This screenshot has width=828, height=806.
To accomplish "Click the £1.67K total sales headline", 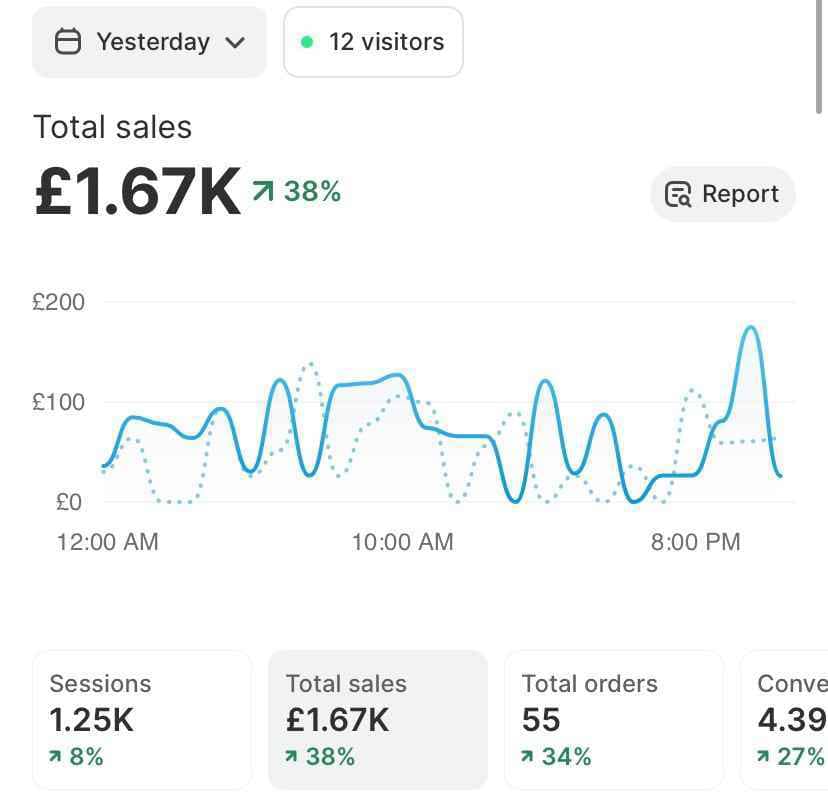I will click(138, 191).
